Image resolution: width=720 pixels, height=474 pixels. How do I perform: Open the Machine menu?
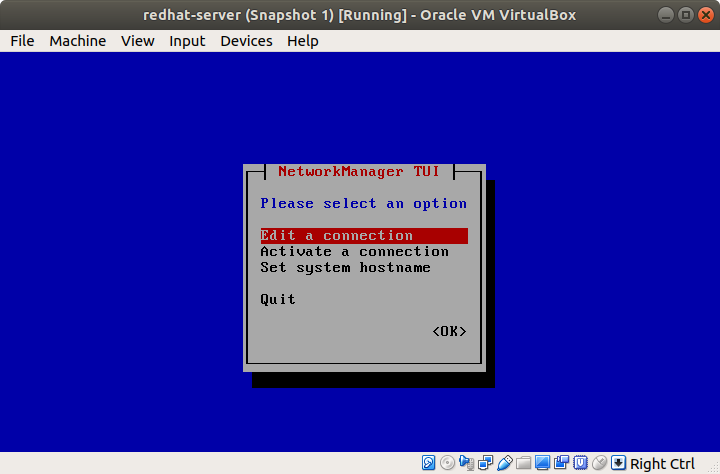[x=78, y=41]
